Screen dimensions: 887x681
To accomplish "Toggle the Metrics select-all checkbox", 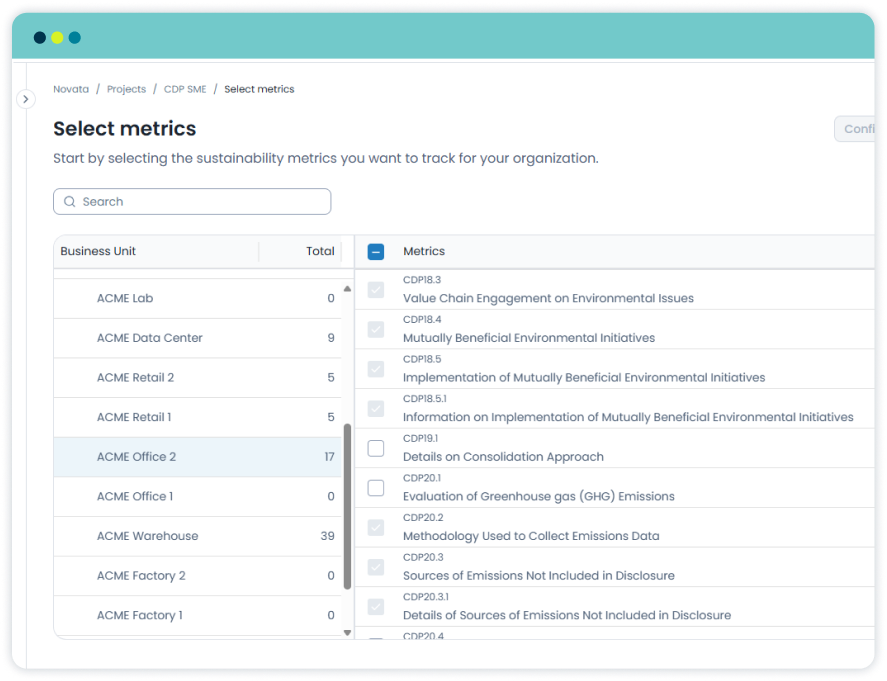I will [x=376, y=252].
